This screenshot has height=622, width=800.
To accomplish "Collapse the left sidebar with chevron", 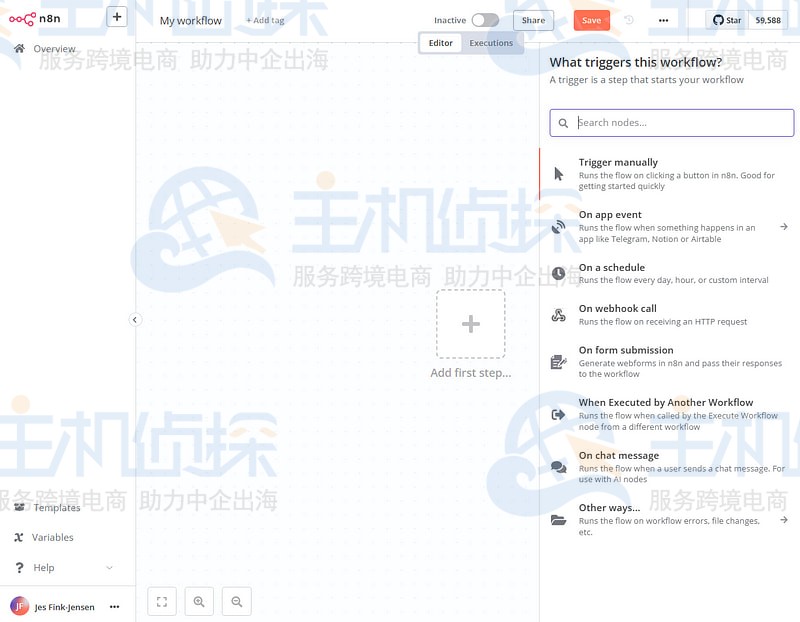I will click(135, 319).
